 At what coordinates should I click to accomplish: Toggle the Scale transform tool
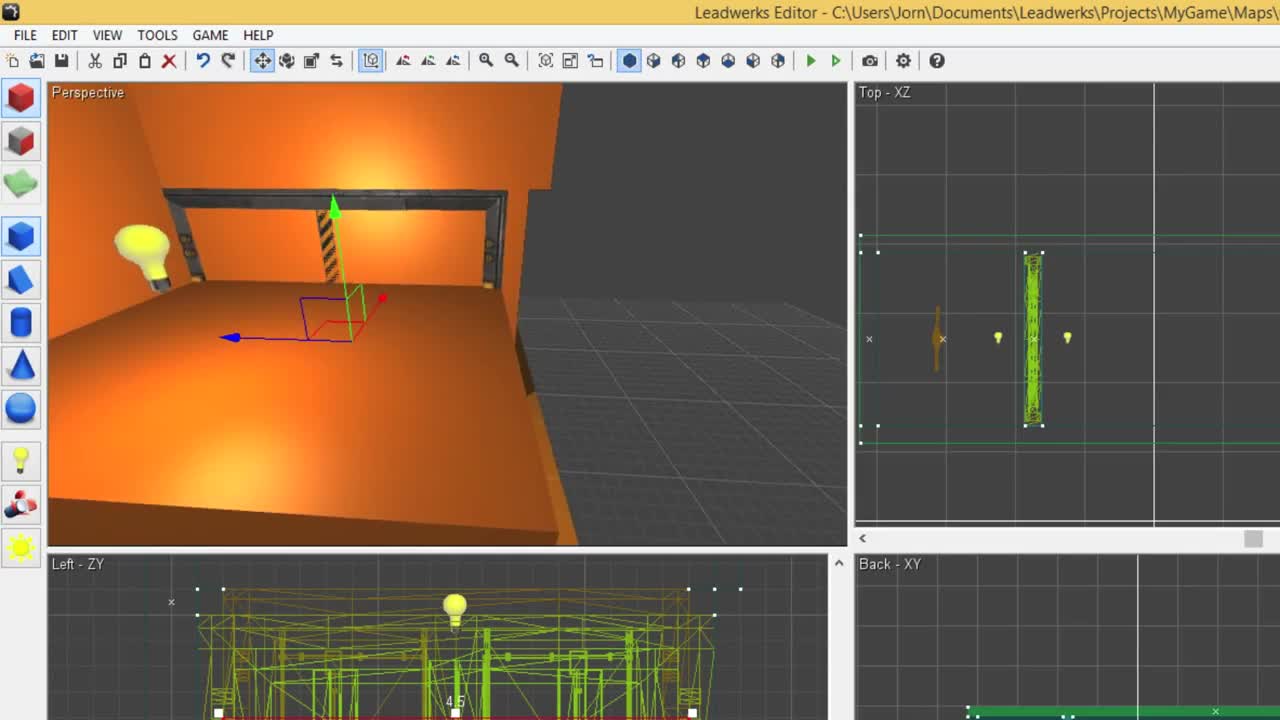311,61
